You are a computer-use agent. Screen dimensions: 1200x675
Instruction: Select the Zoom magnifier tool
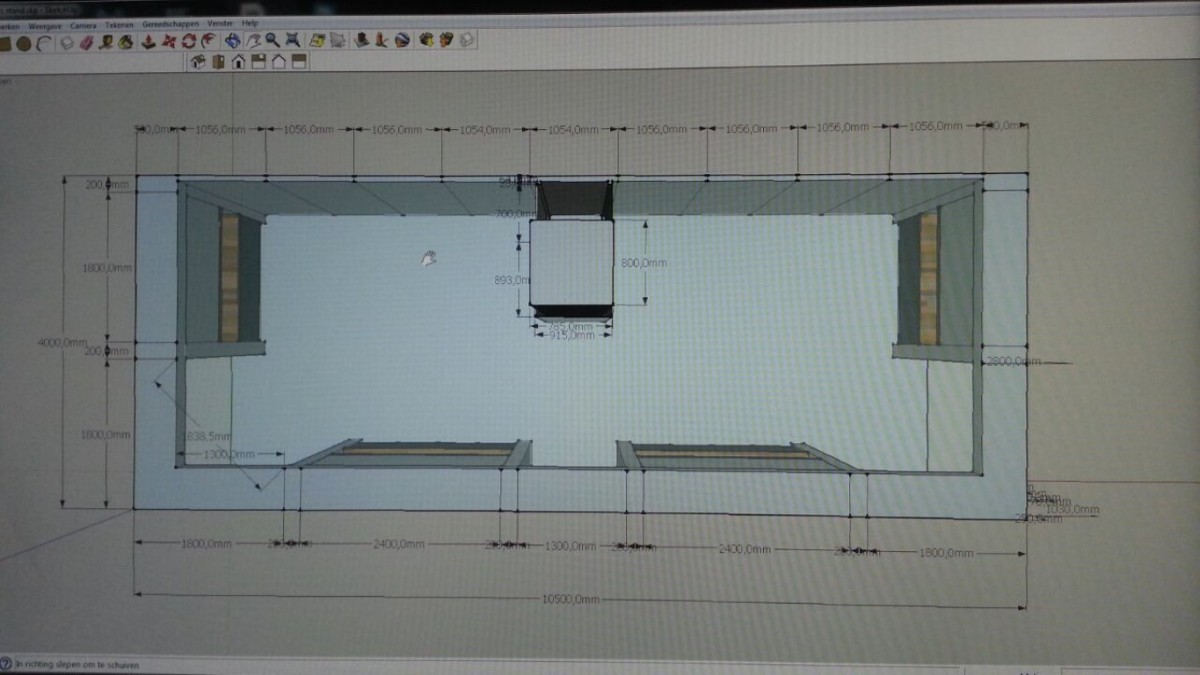tap(272, 41)
